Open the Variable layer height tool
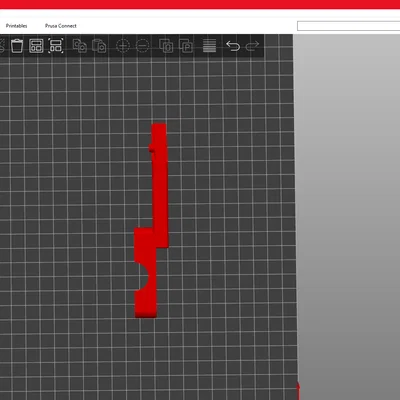 [209, 46]
